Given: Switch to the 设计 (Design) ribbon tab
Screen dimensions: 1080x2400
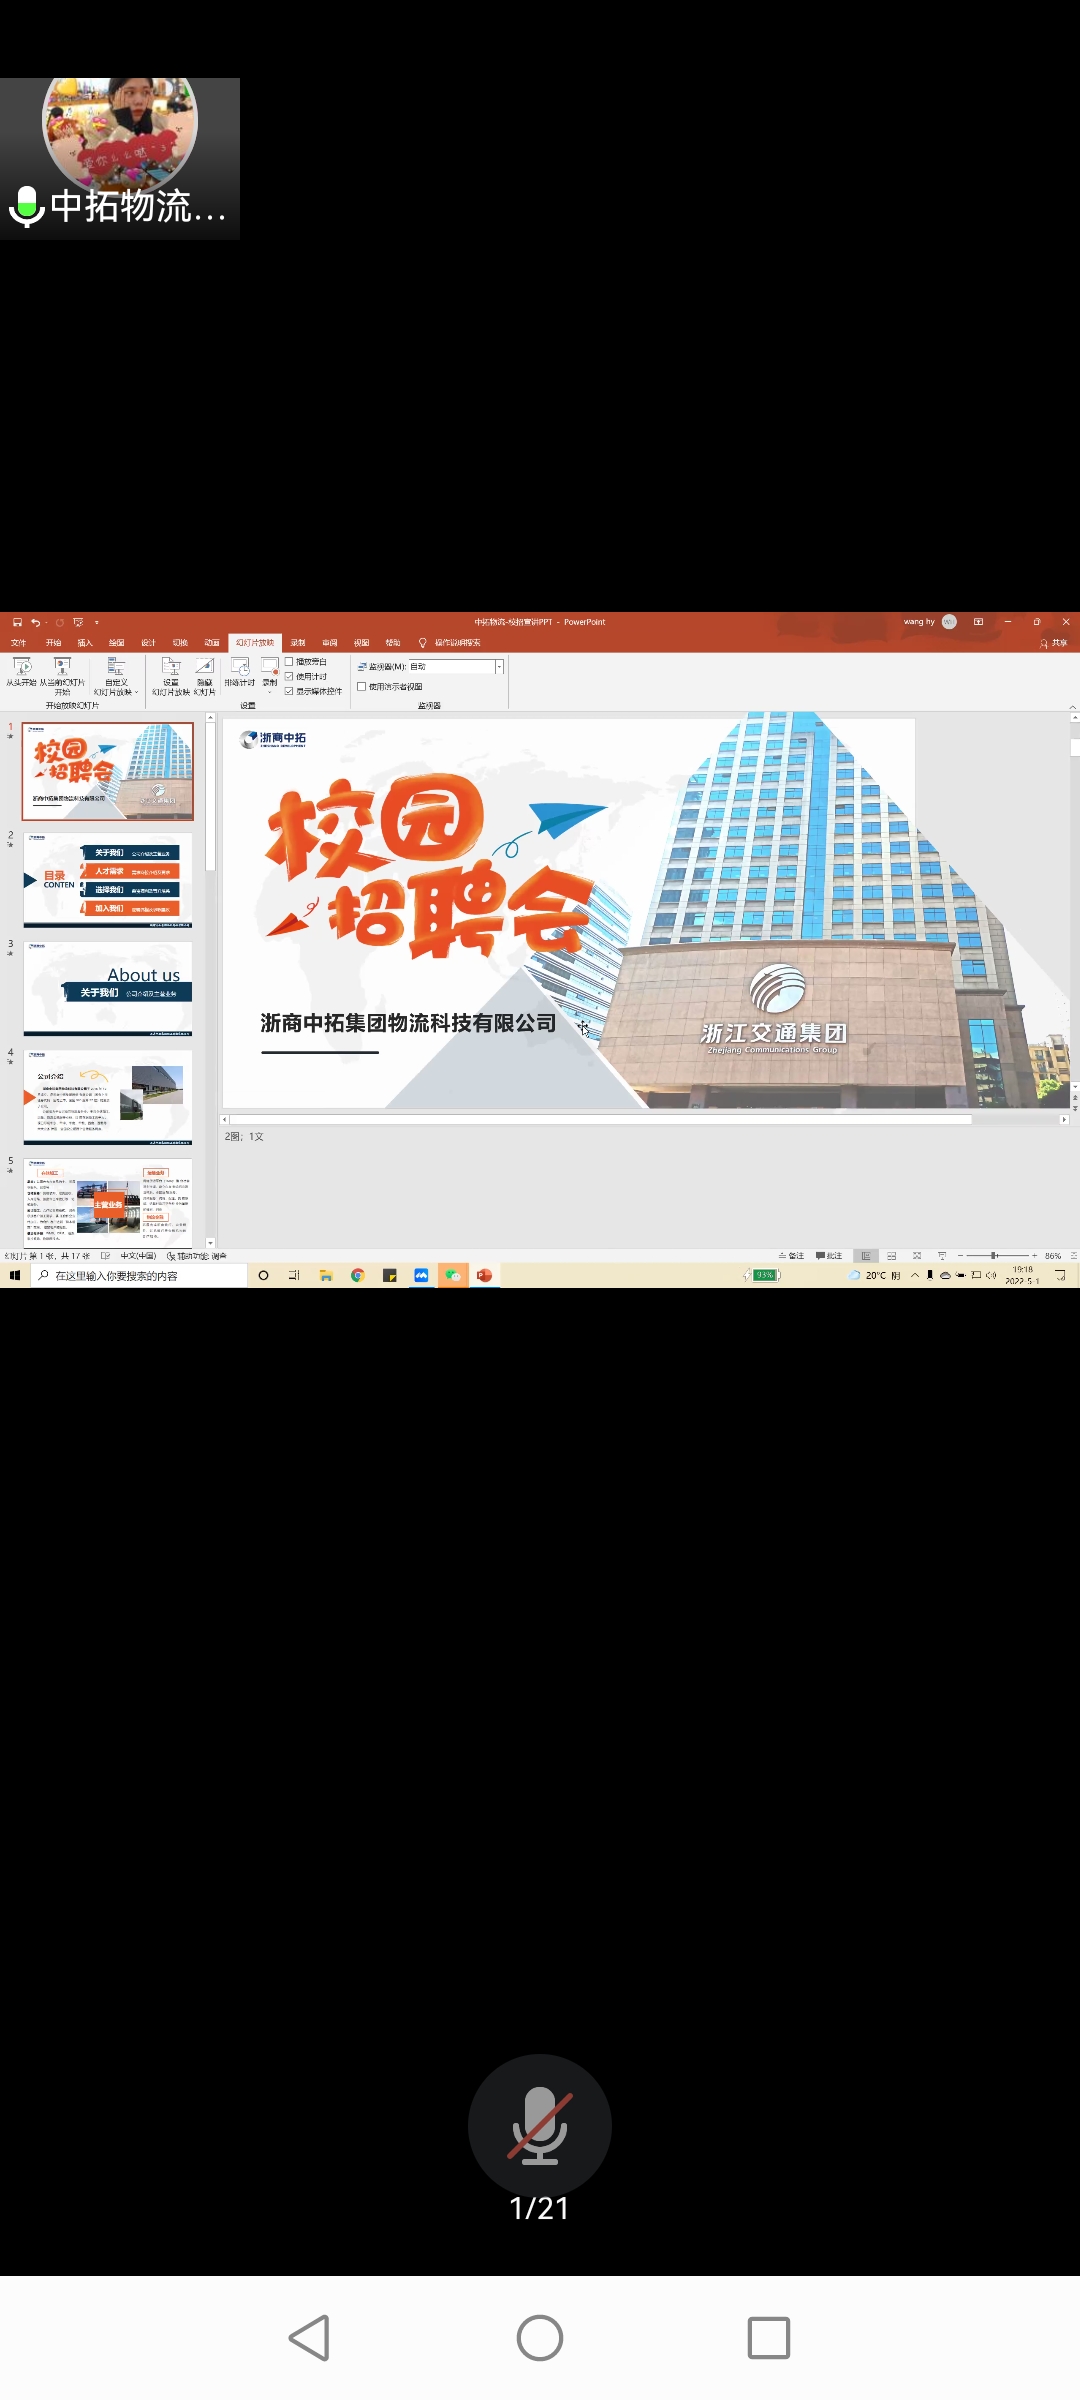Looking at the screenshot, I should tap(148, 643).
